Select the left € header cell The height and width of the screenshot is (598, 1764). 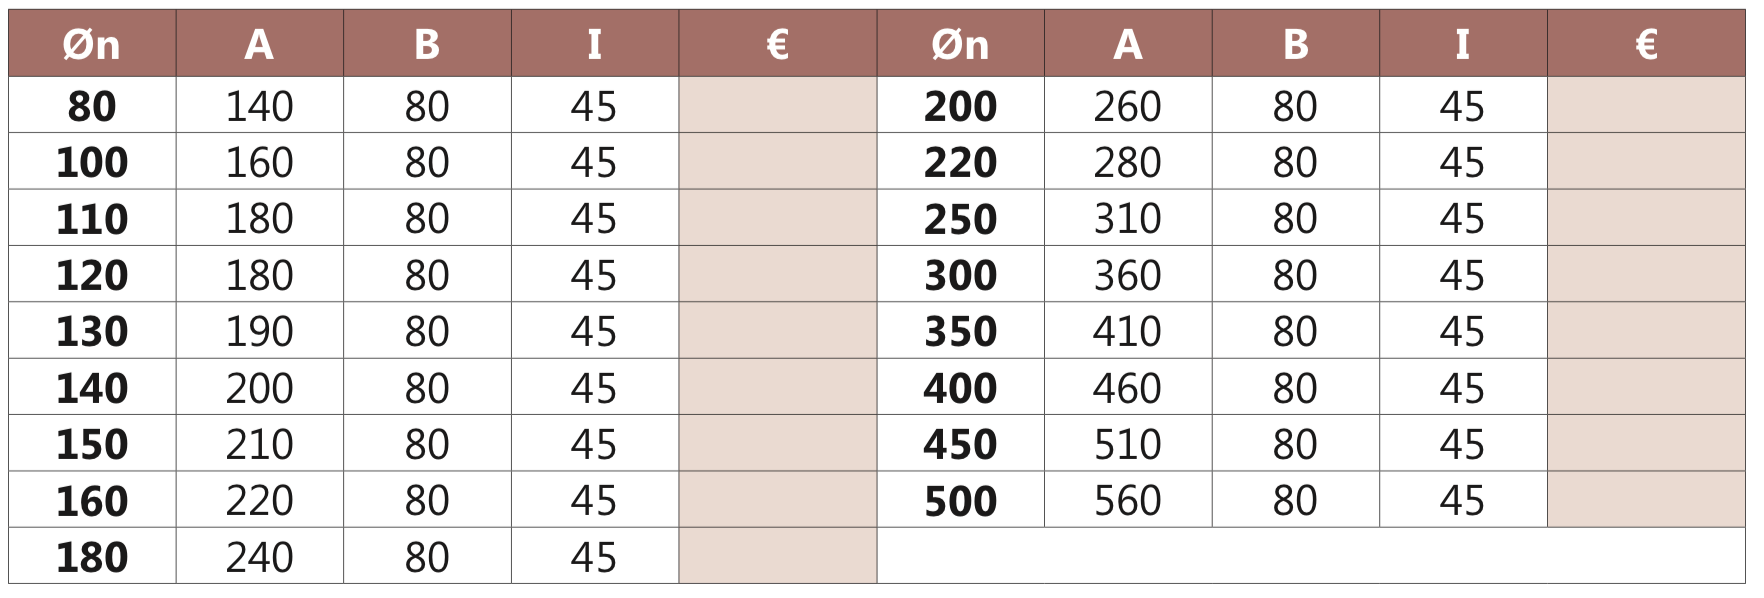tap(778, 44)
